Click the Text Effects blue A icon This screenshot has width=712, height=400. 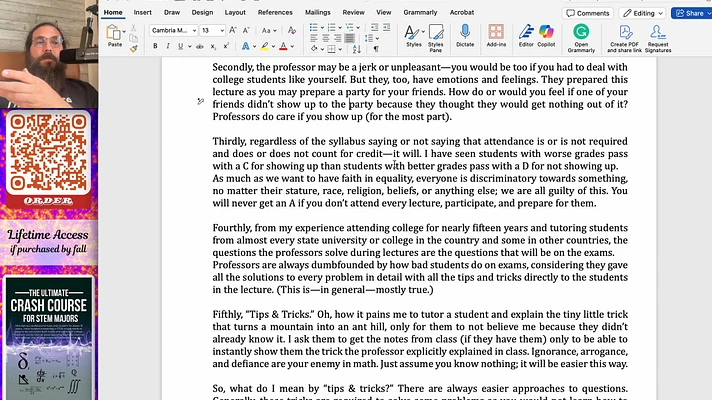(x=245, y=46)
